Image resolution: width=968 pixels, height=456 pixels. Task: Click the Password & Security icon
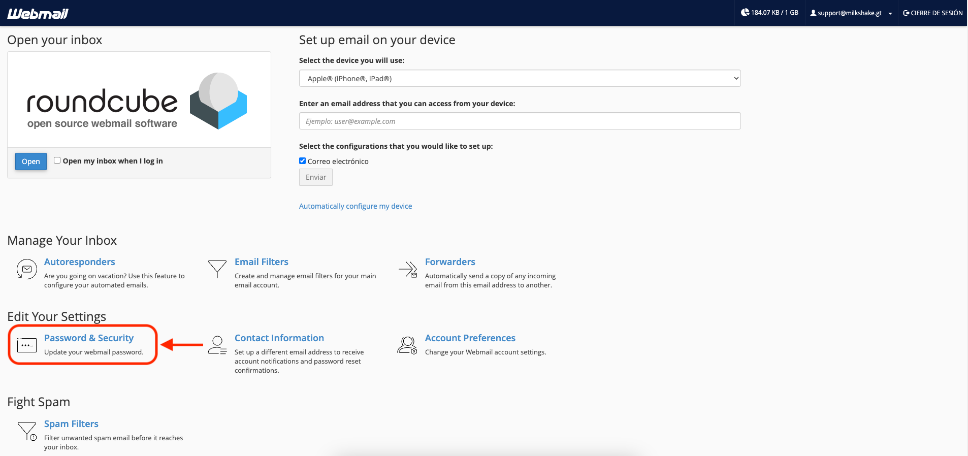pyautogui.click(x=27, y=346)
